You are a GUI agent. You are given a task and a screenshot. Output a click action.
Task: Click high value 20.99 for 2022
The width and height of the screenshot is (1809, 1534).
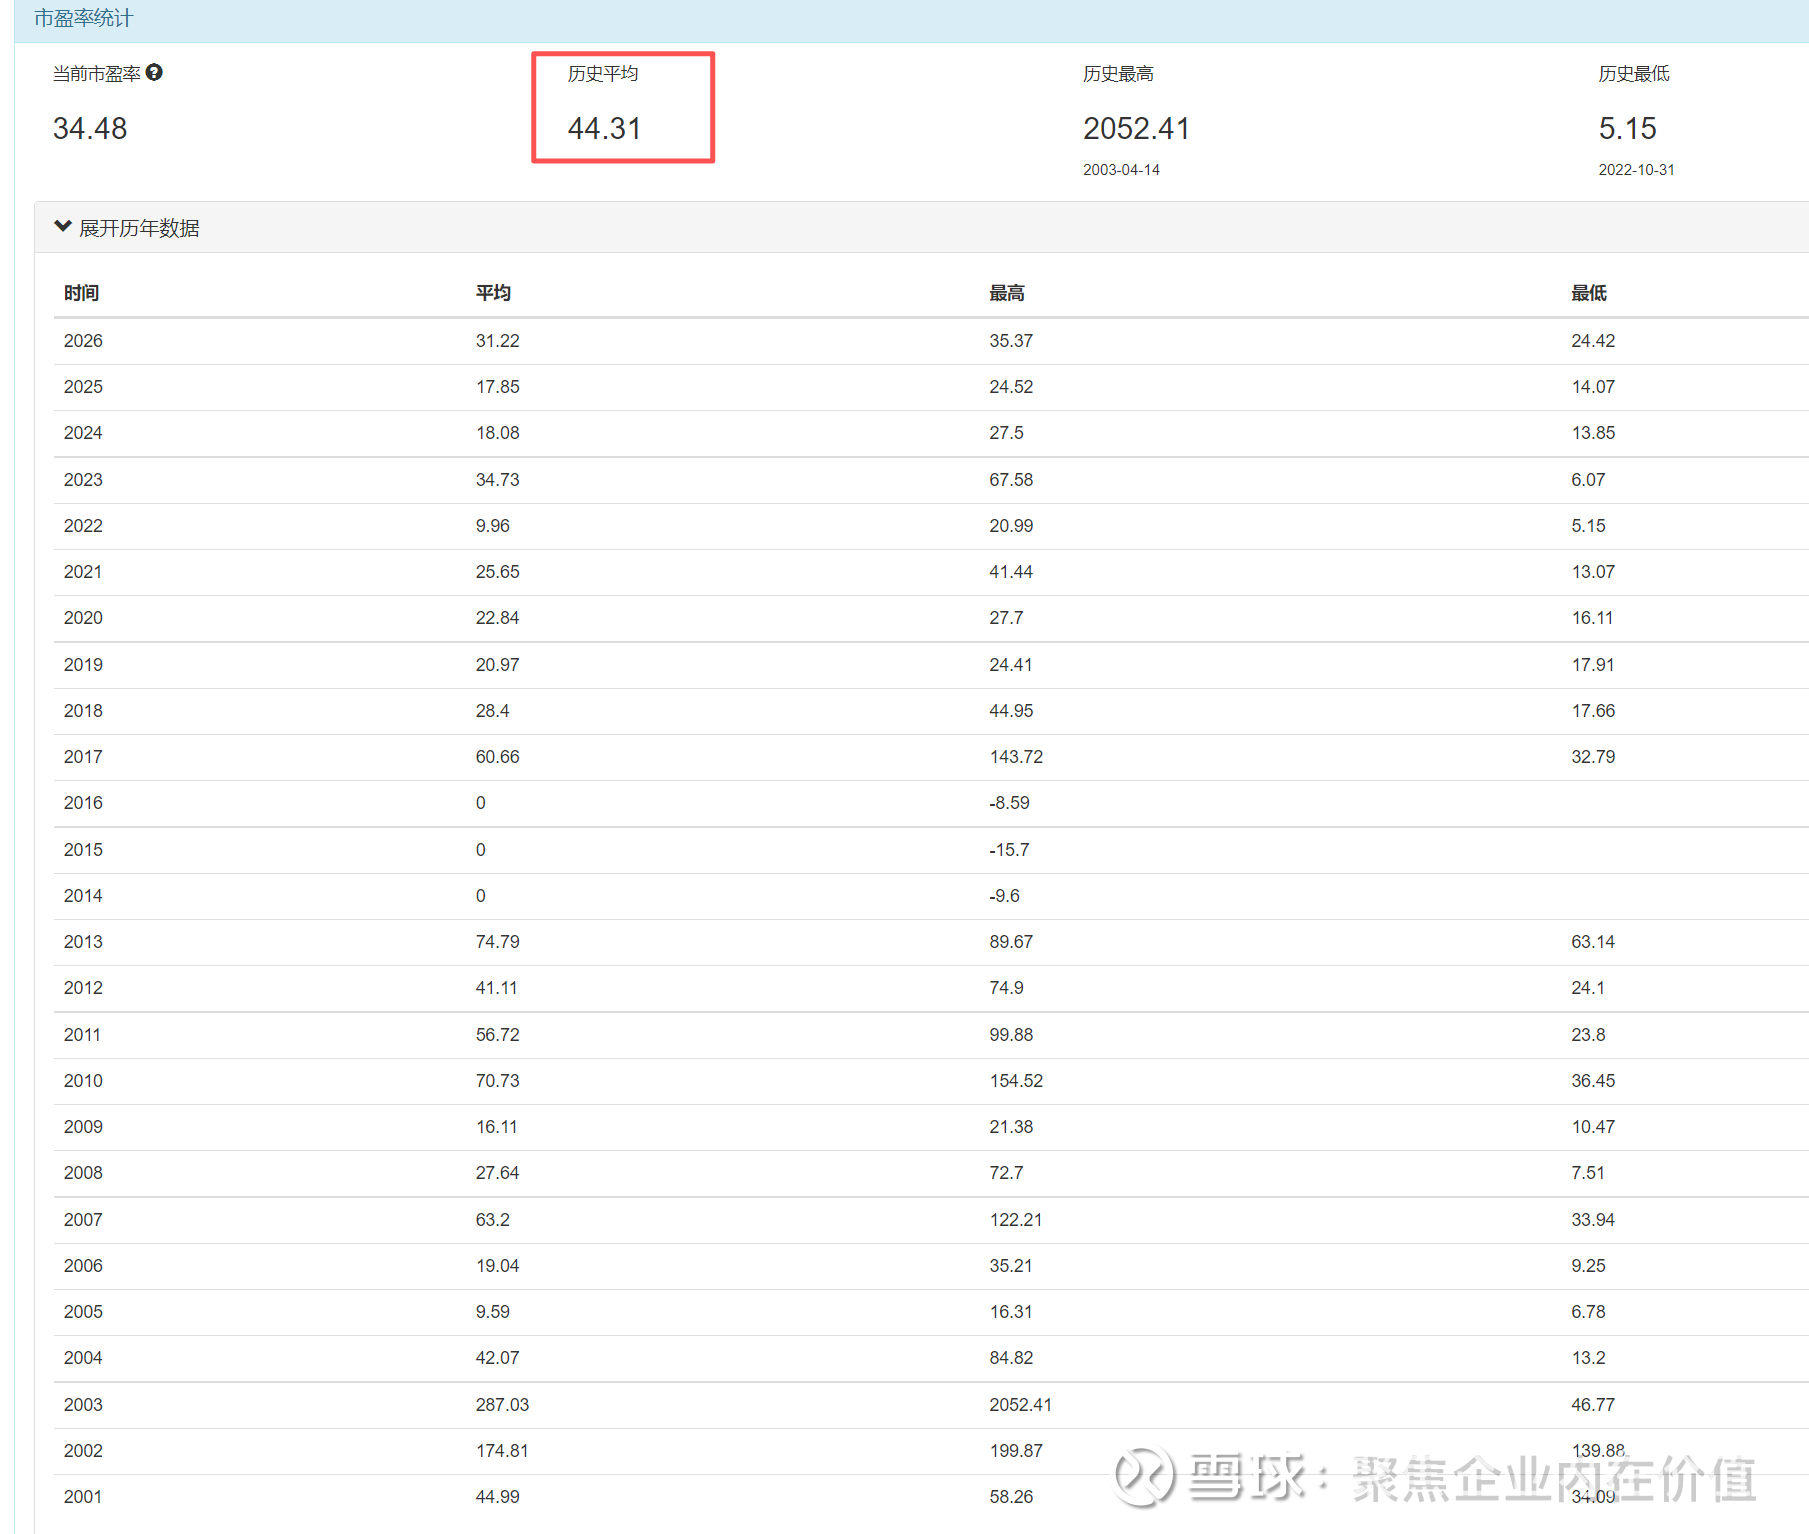tap(1011, 526)
